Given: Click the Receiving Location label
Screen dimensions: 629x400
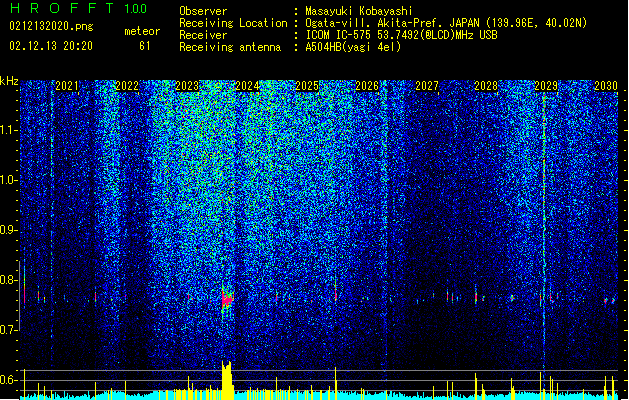Looking at the screenshot, I should pyautogui.click(x=233, y=23).
